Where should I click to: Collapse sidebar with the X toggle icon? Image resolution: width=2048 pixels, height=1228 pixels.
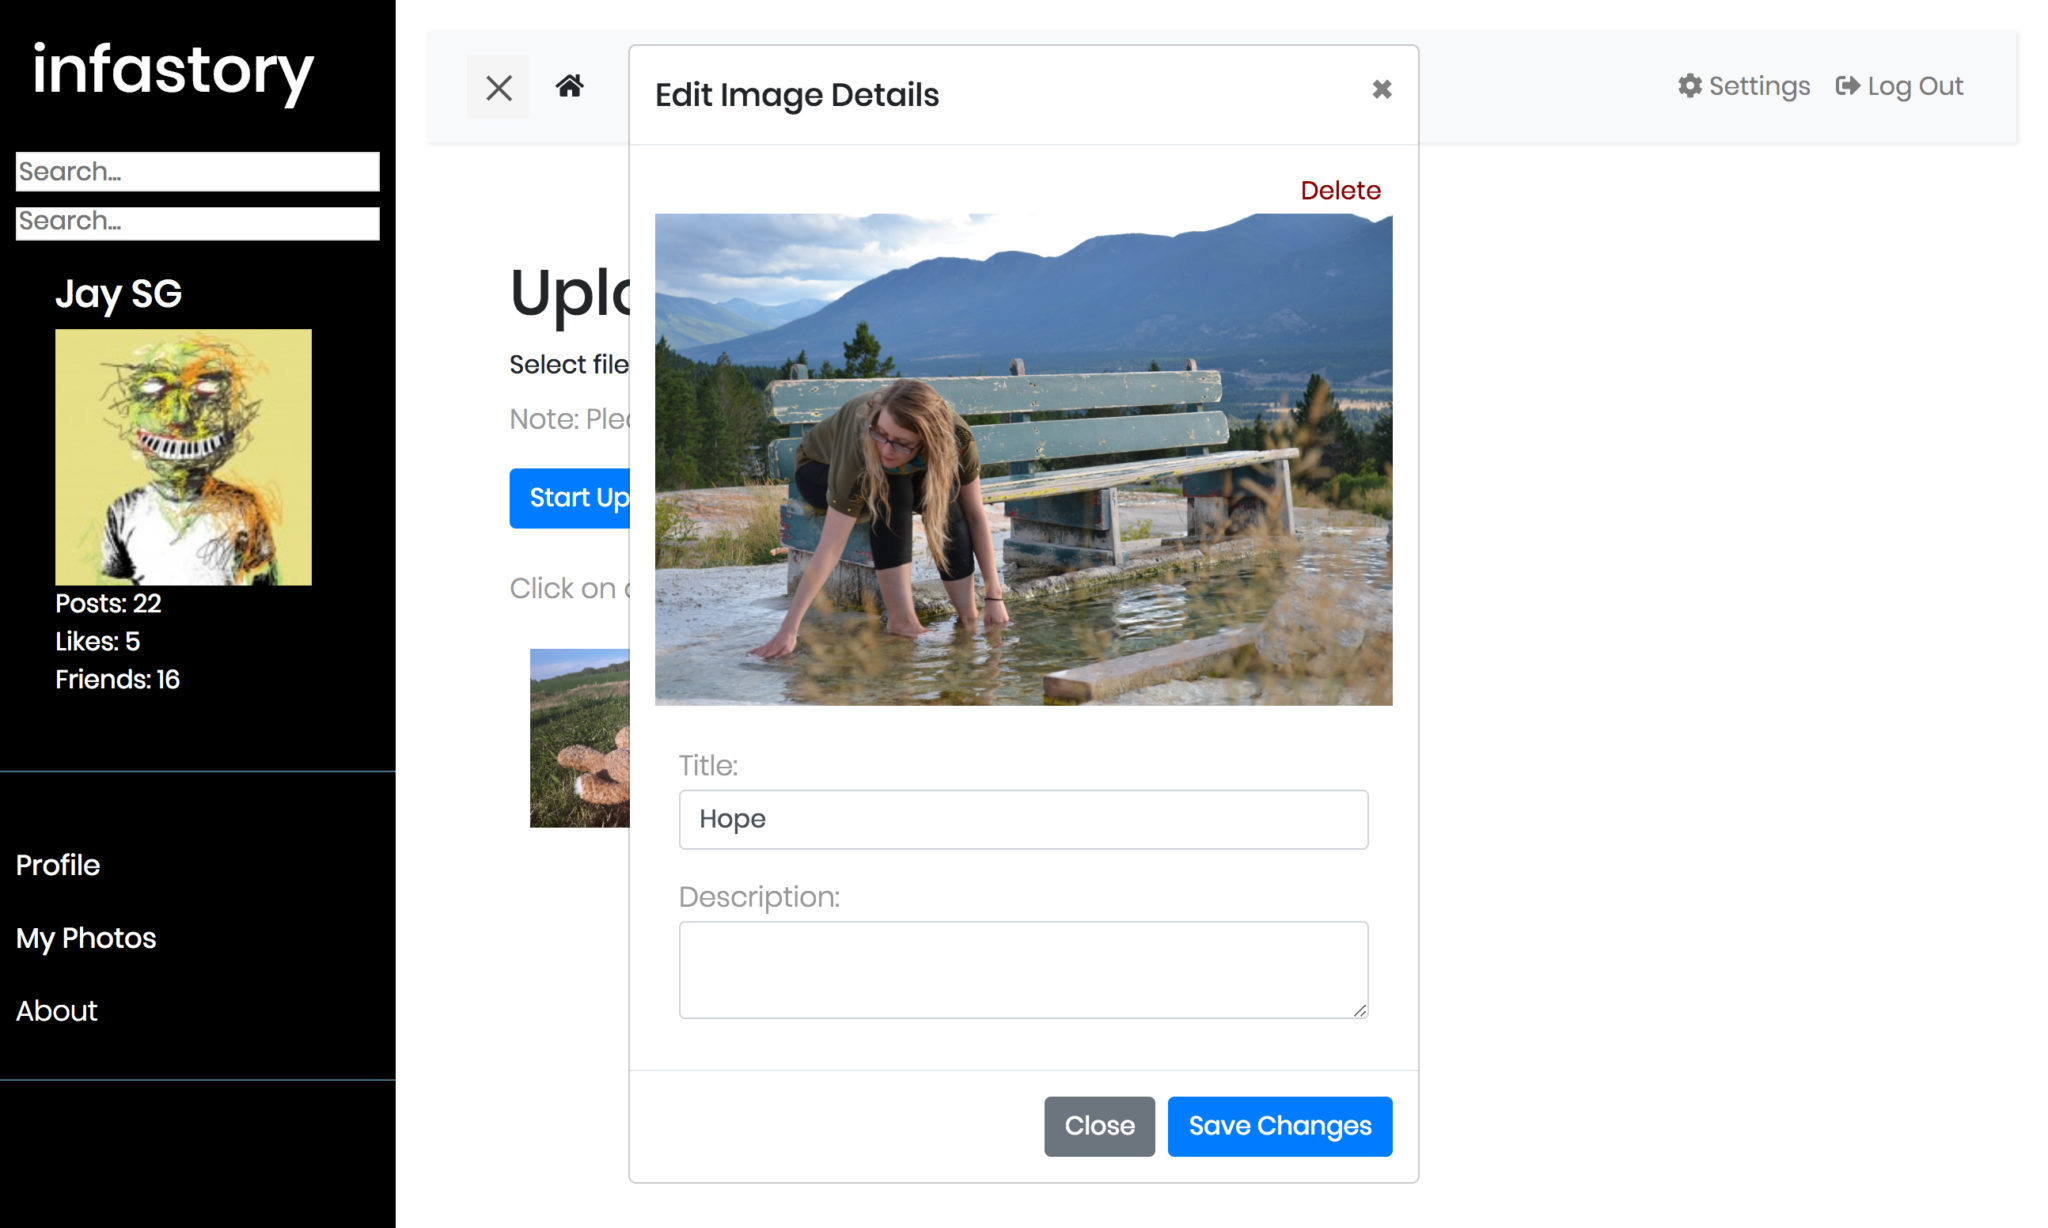point(498,88)
